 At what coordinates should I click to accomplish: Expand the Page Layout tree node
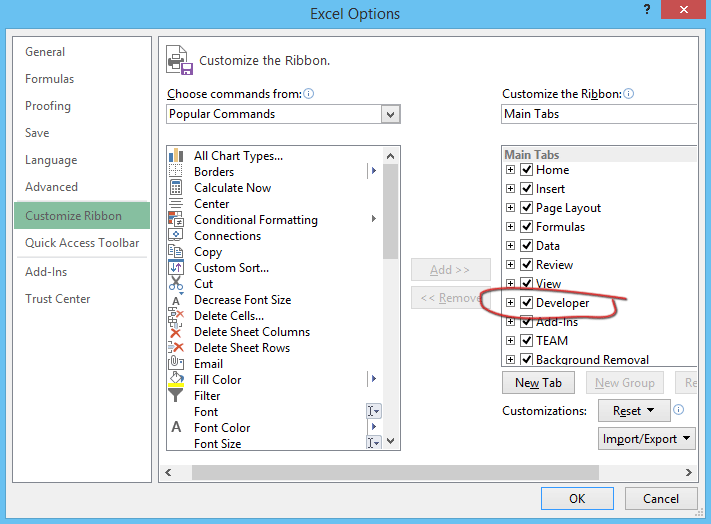(x=511, y=208)
